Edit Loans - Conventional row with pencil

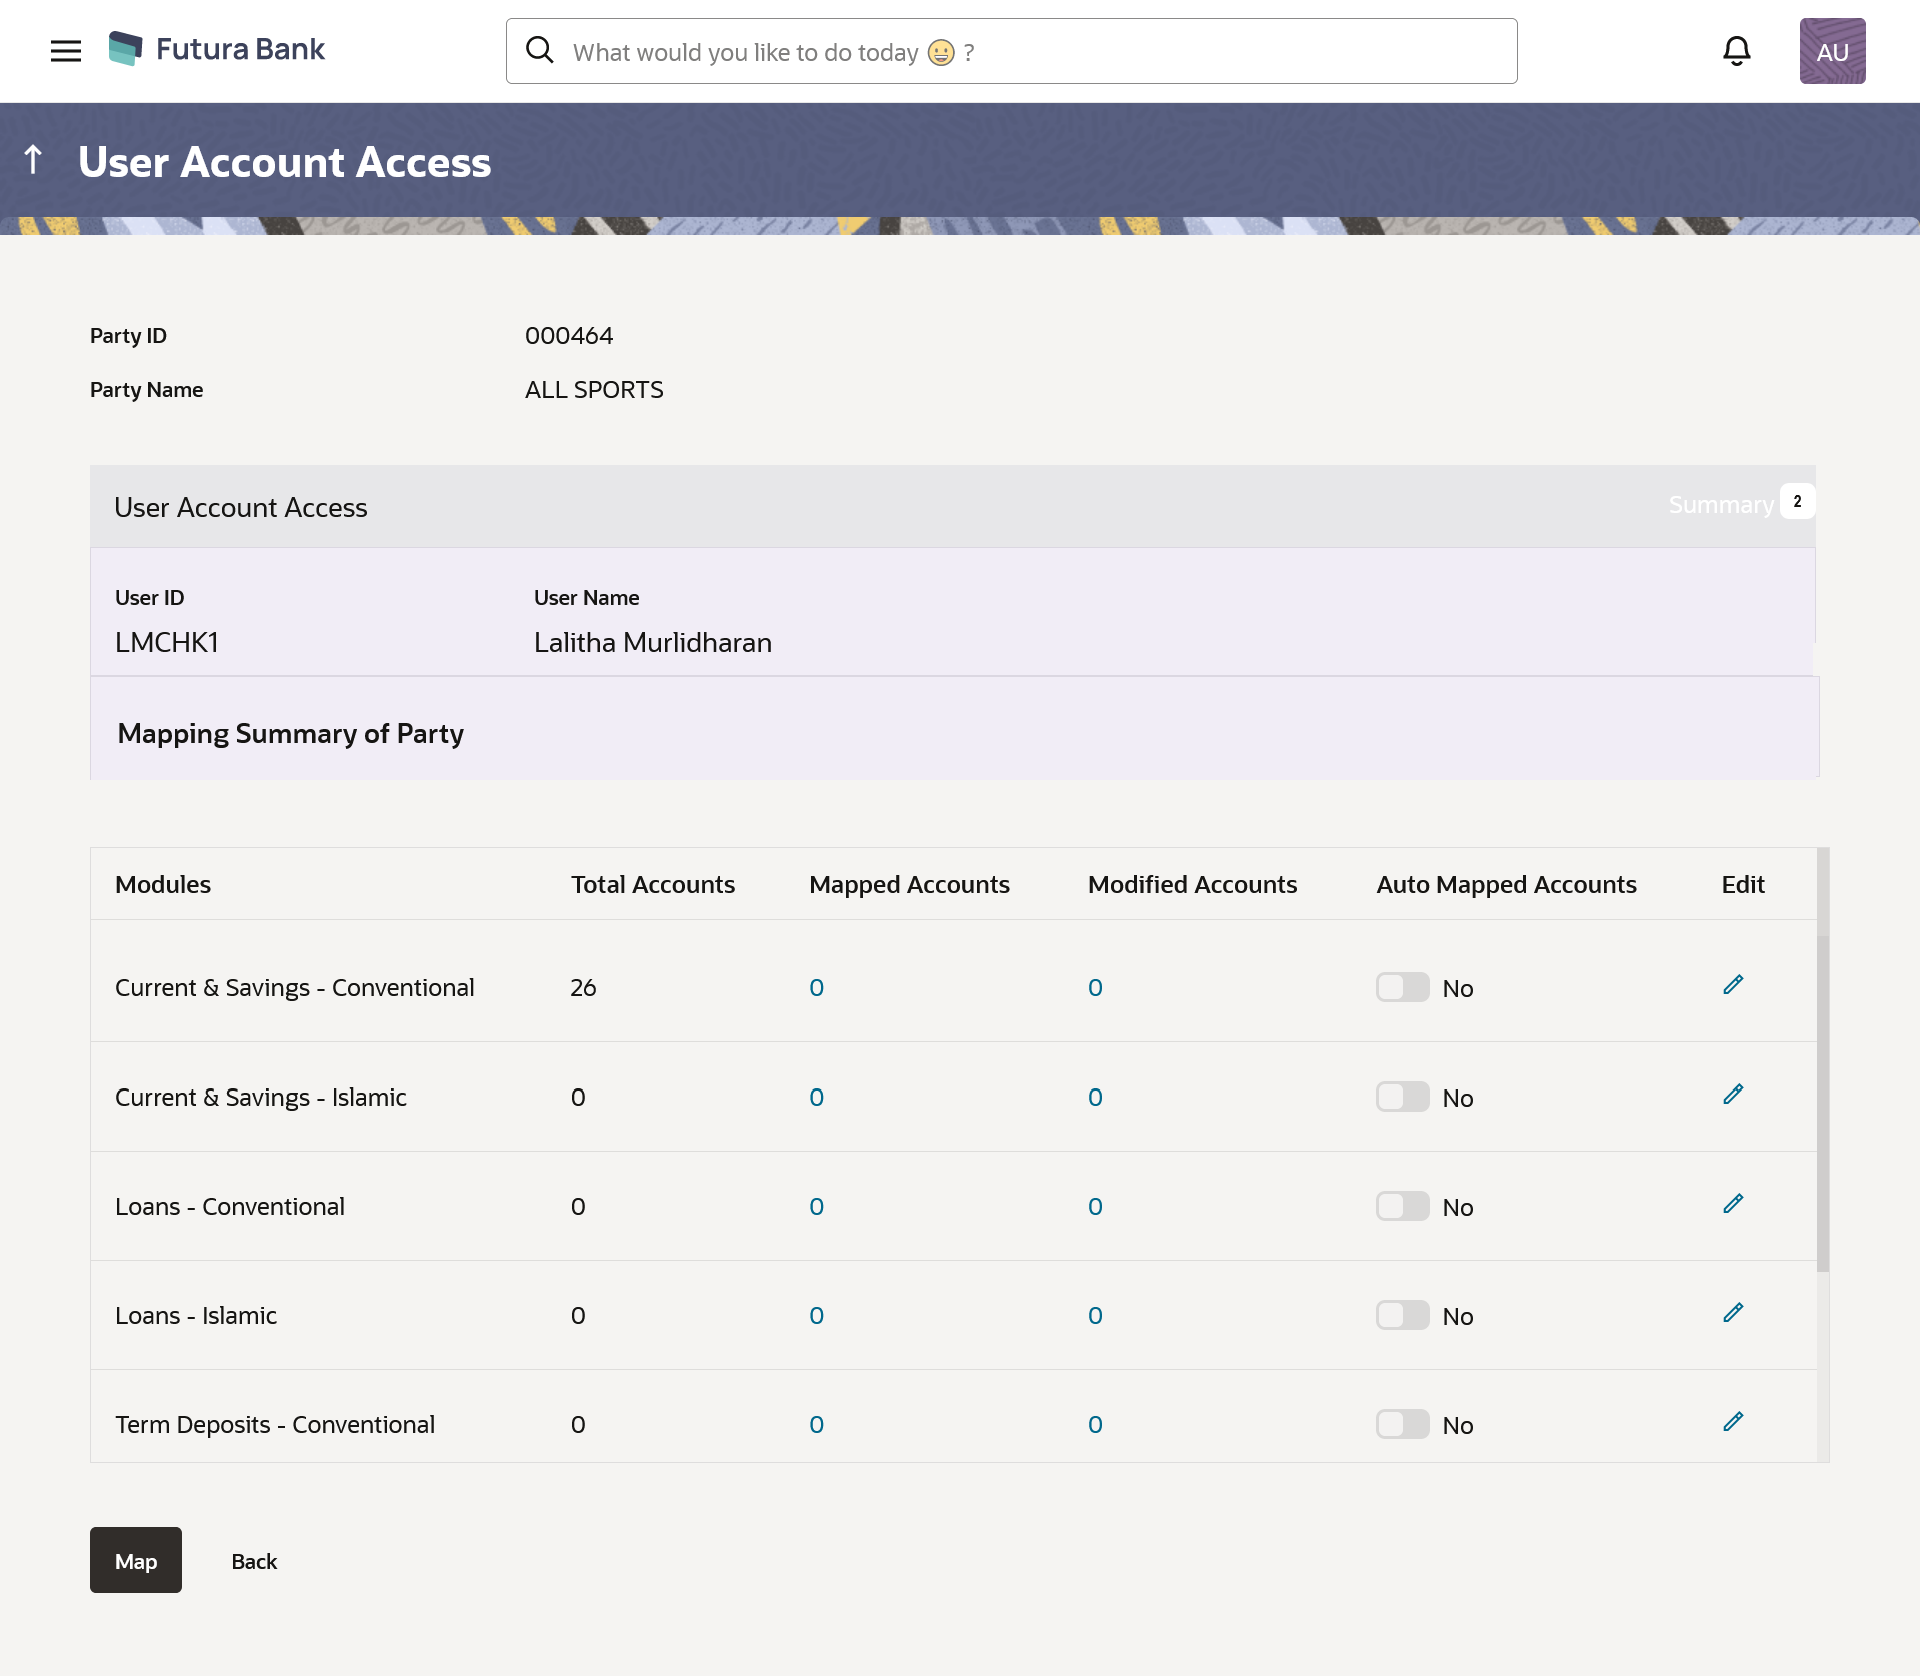coord(1733,1204)
